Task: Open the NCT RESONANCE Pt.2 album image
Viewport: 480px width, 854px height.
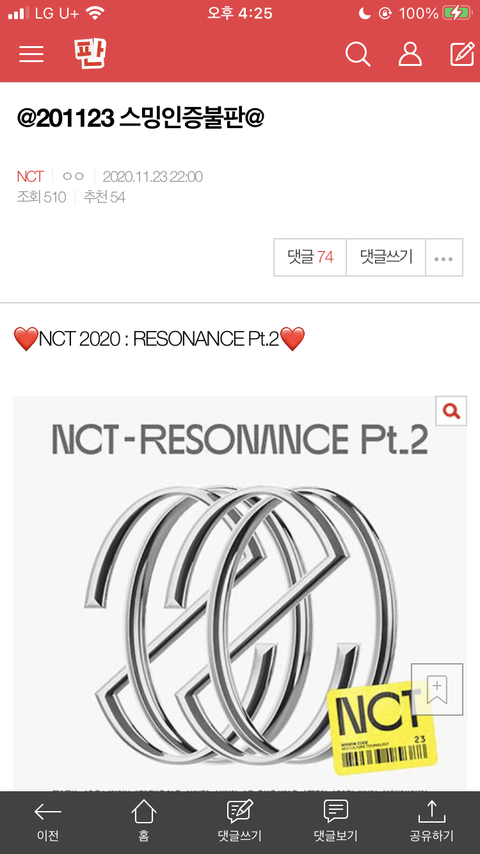Action: point(240,593)
